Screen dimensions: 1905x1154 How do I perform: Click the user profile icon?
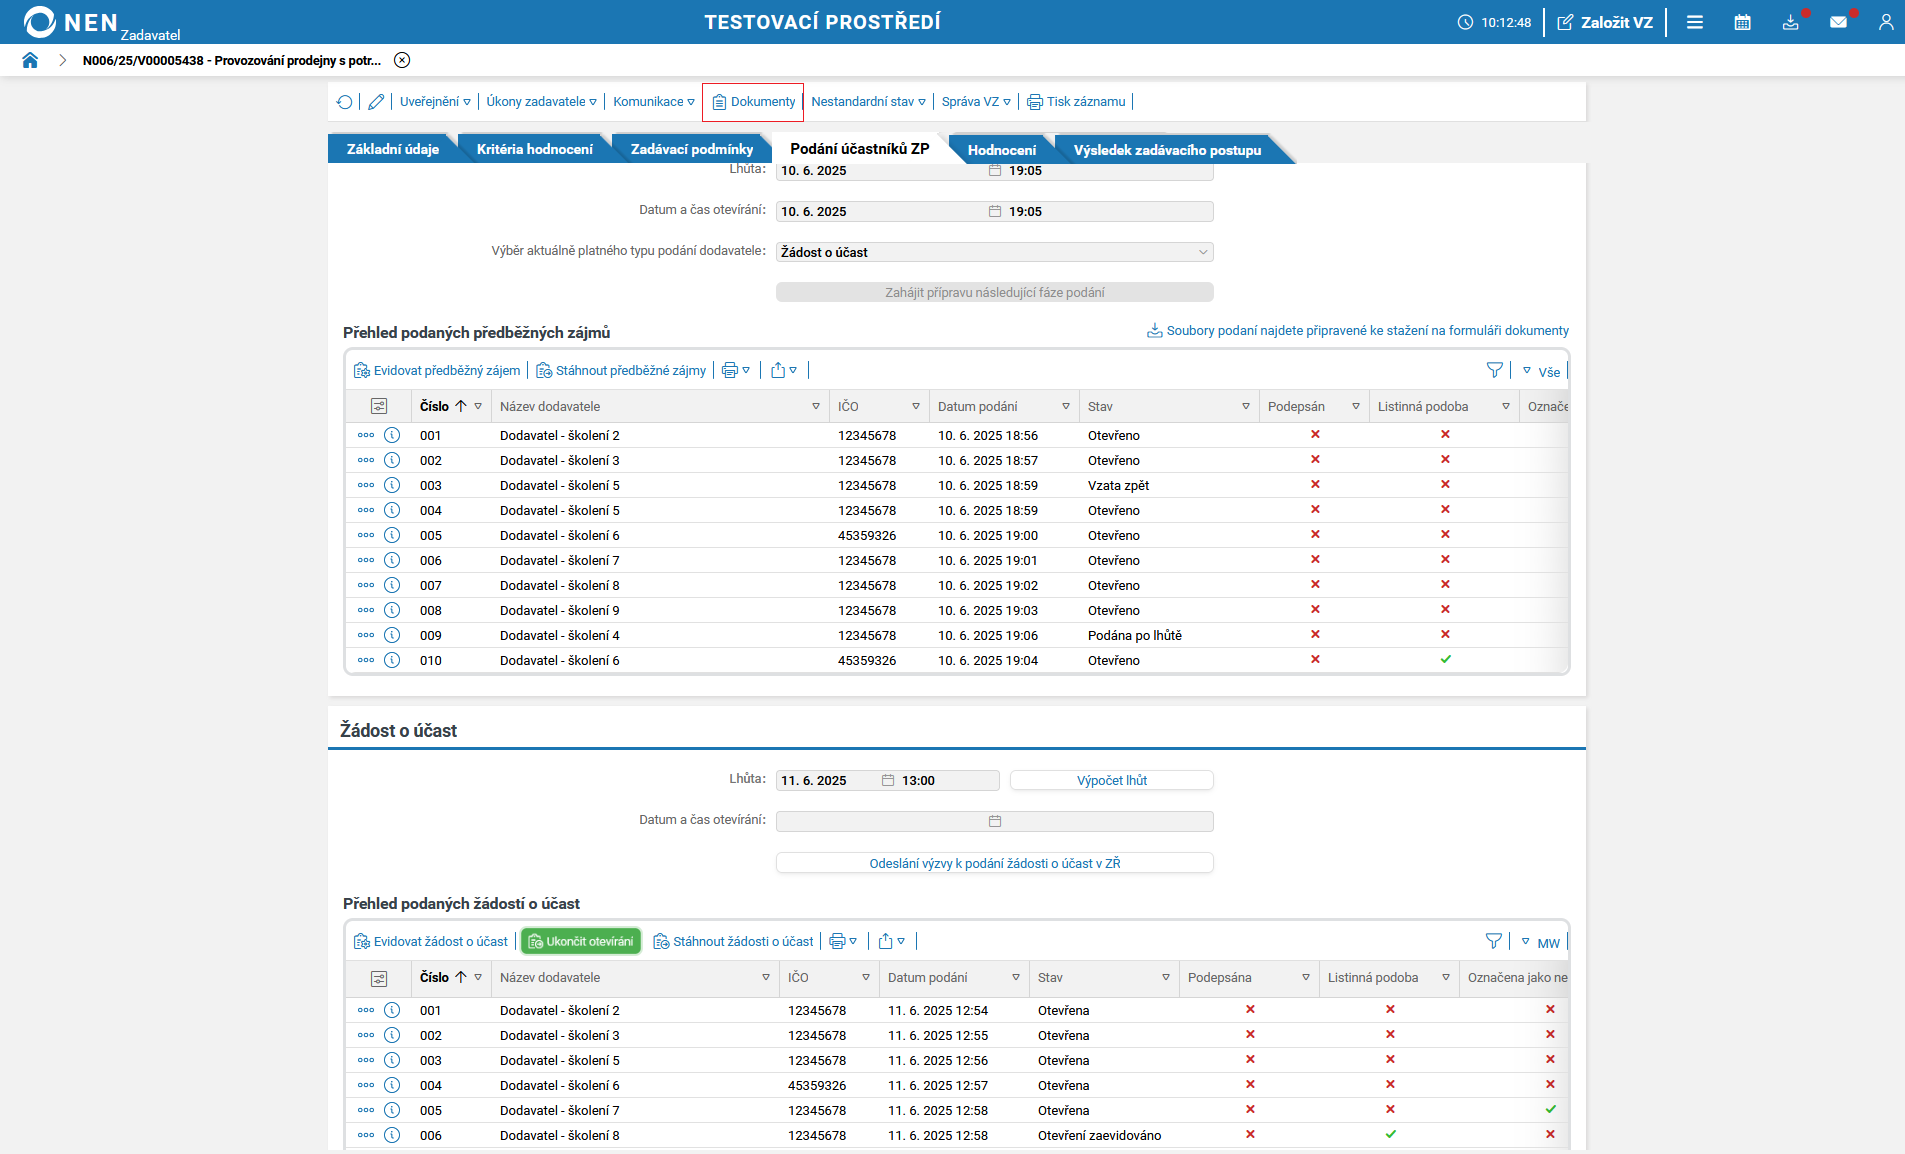pos(1885,22)
